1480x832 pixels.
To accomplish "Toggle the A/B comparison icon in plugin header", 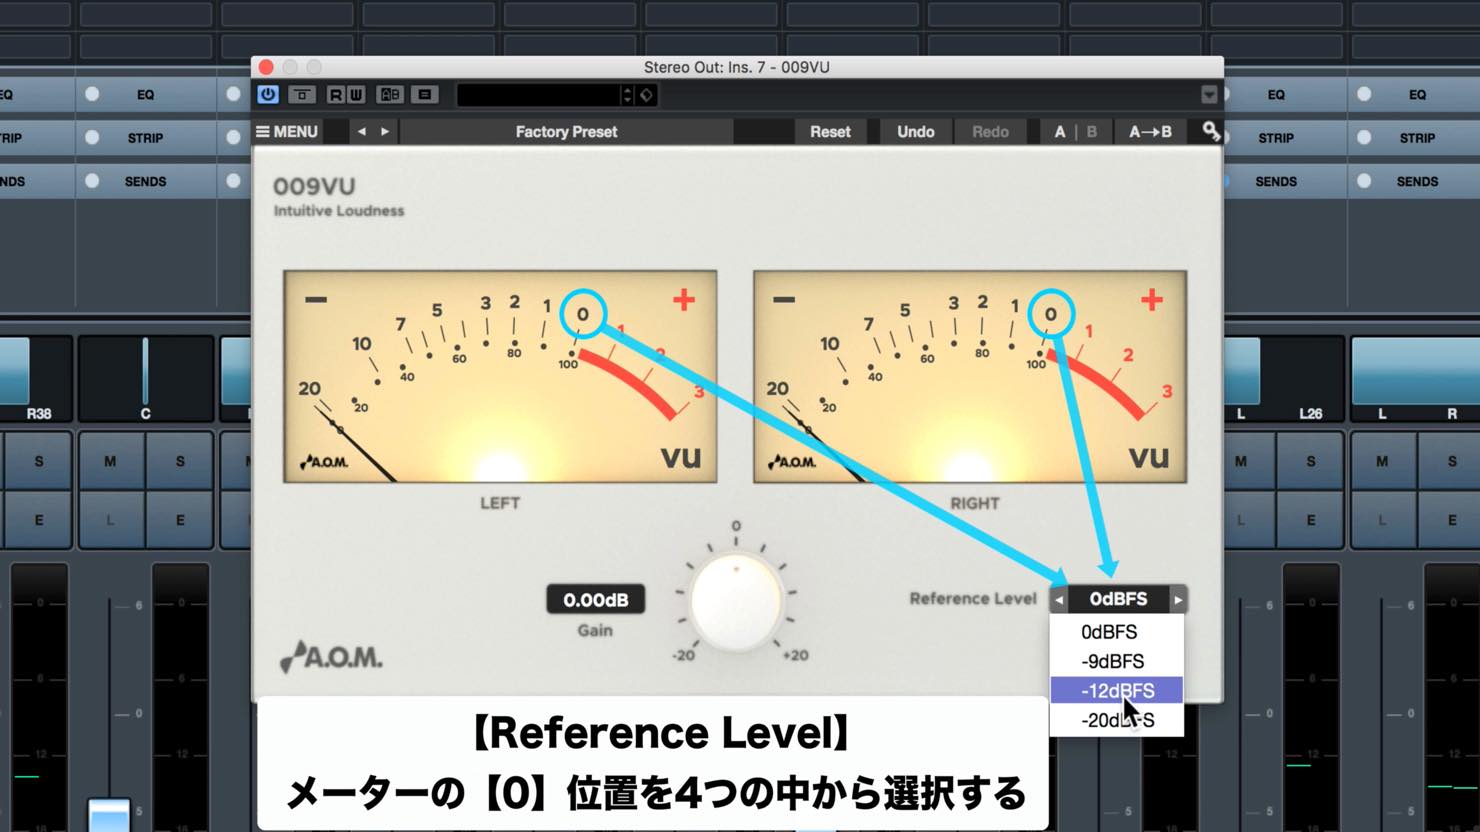I will point(390,95).
